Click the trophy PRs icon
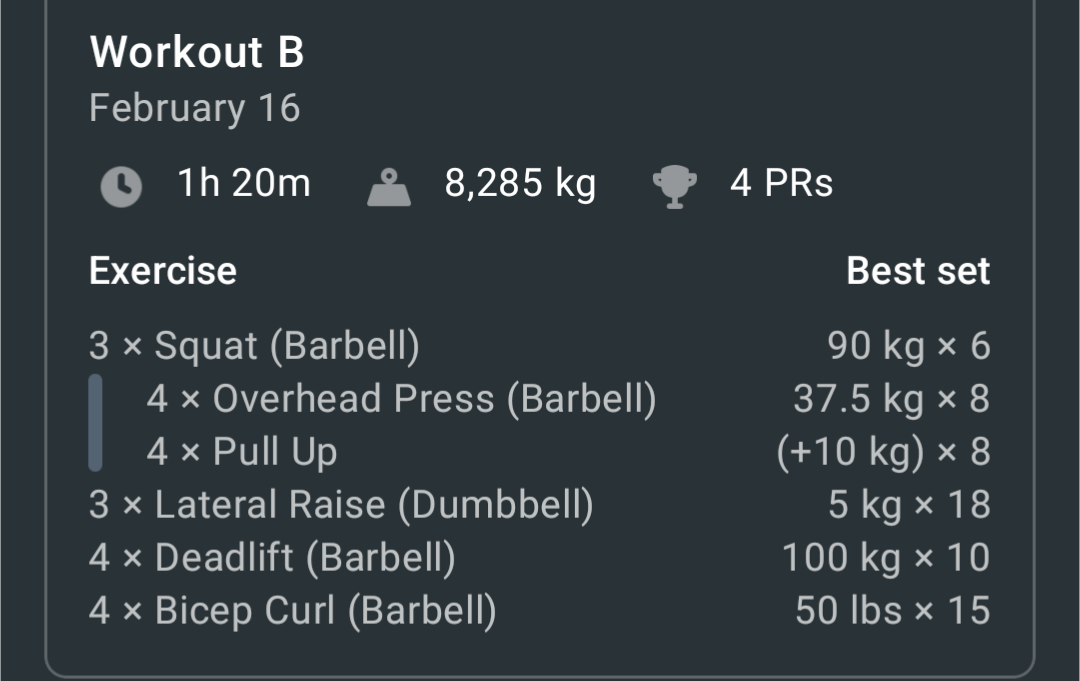1080x681 pixels. tap(674, 187)
